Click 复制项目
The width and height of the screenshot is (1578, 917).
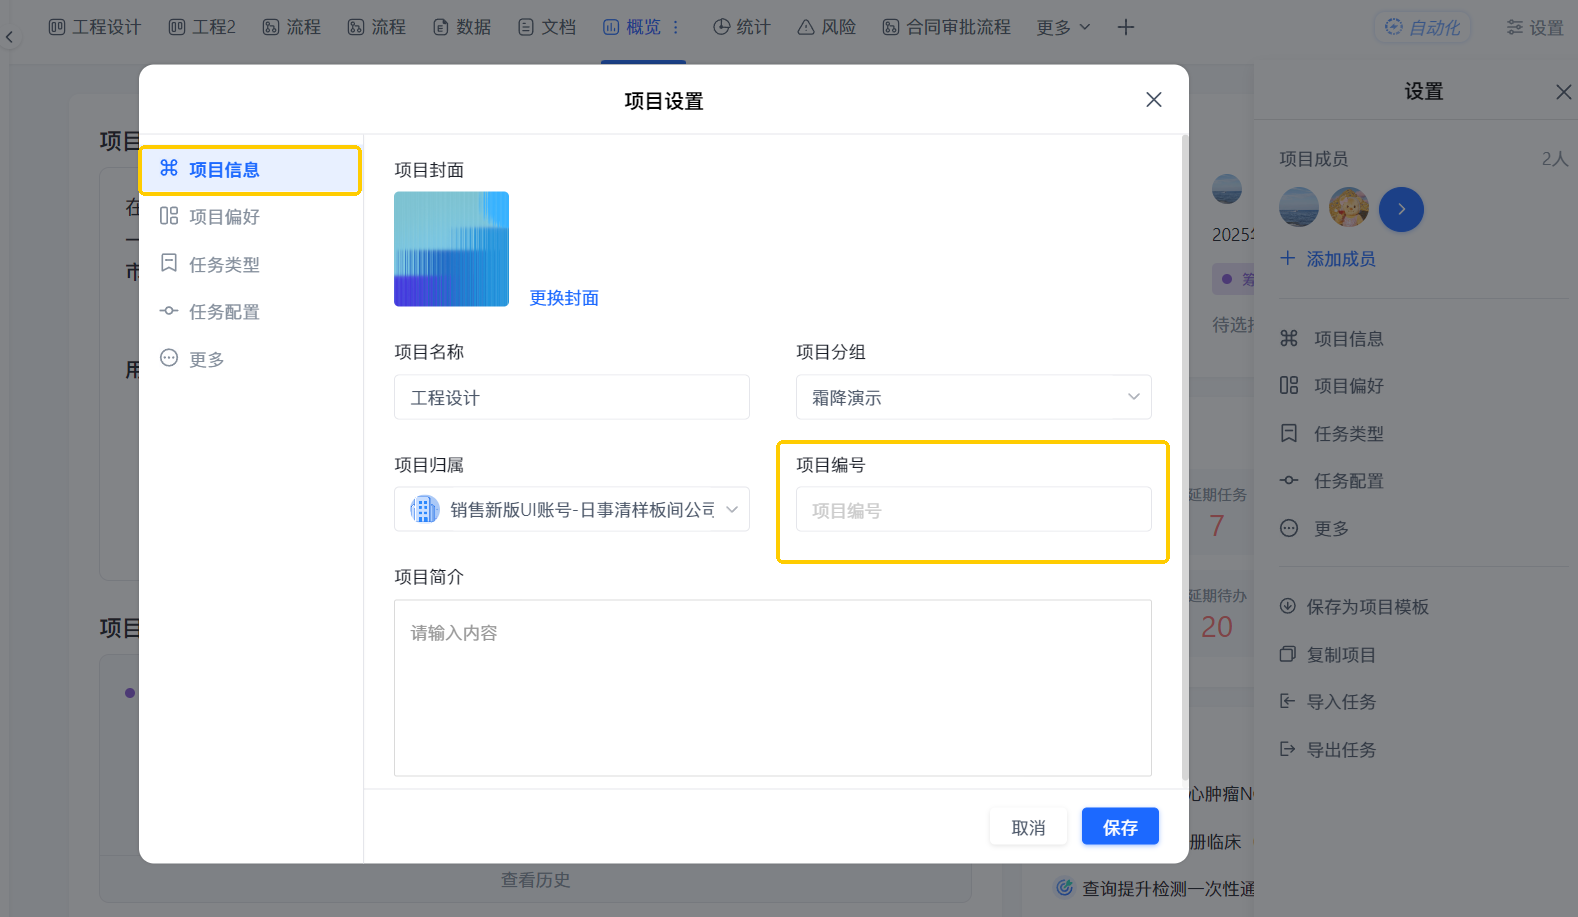point(1328,655)
